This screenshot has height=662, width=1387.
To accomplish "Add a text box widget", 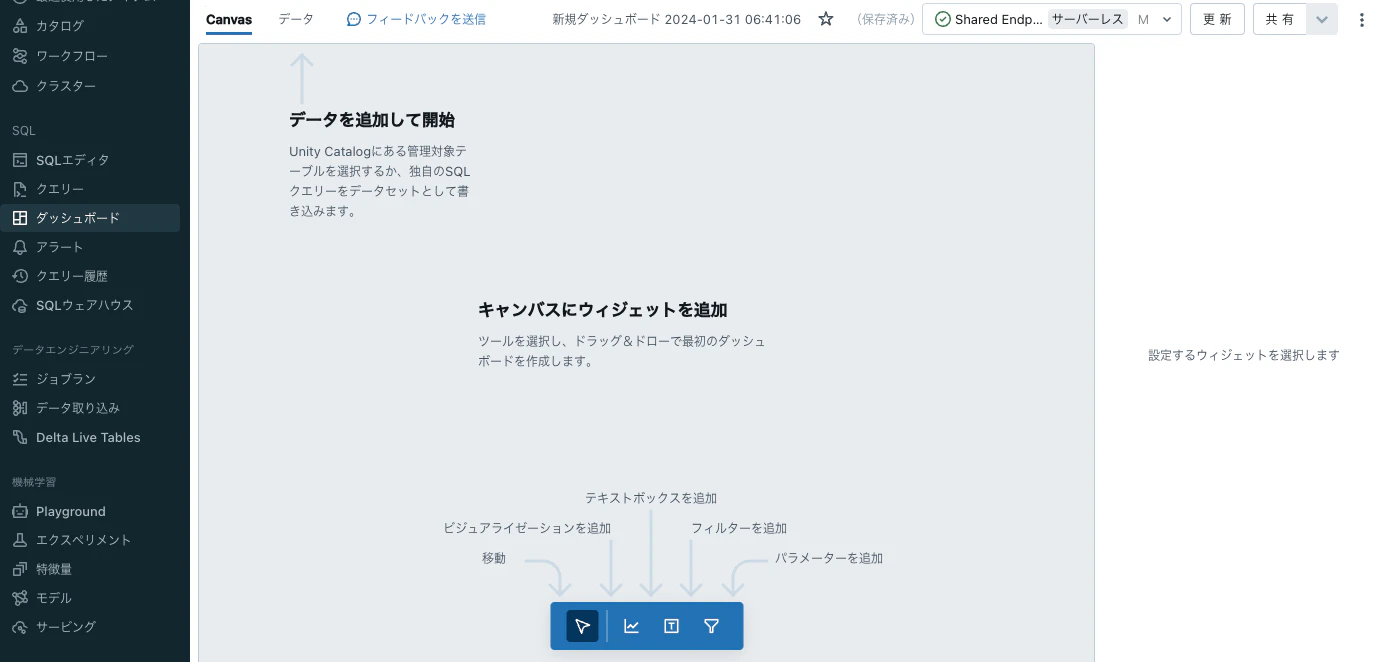I will pyautogui.click(x=671, y=626).
